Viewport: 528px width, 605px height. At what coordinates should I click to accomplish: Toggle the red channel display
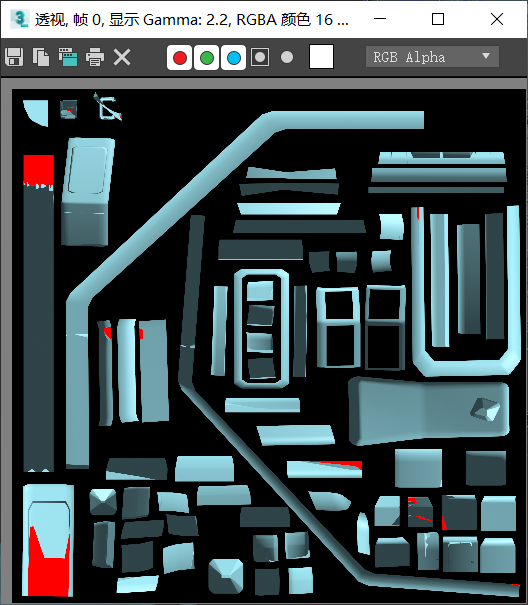[179, 57]
